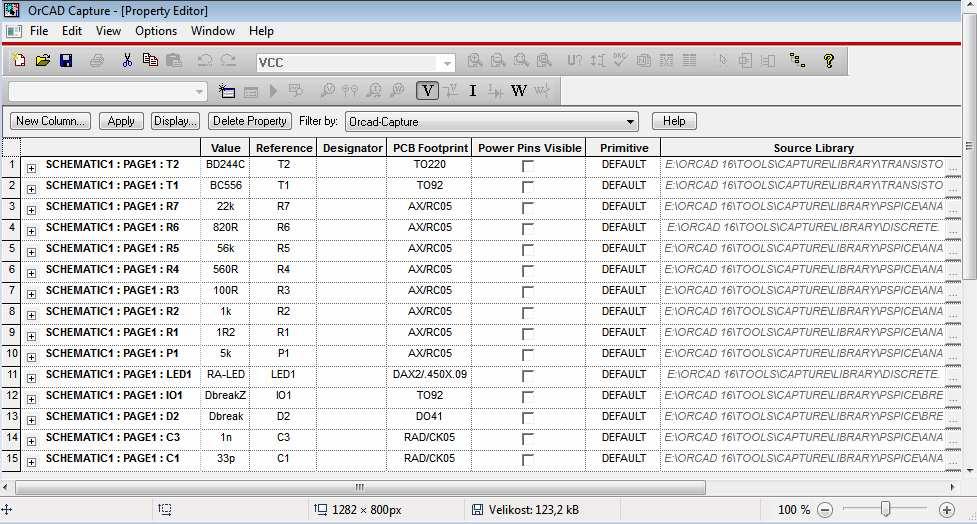Click the zoom-in plus icon in status bar
The width and height of the screenshot is (977, 524).
[x=946, y=510]
